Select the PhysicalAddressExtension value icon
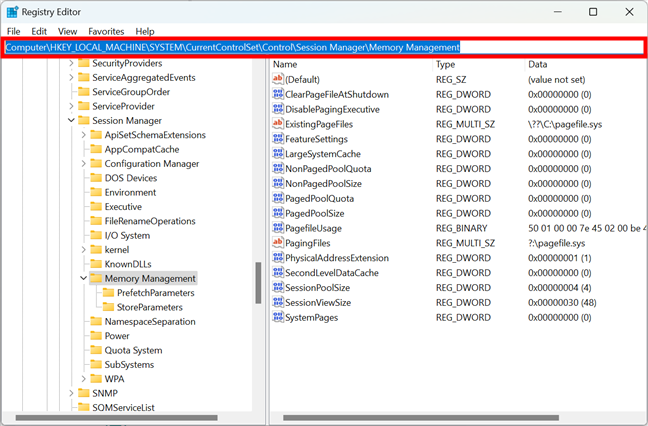 point(278,257)
